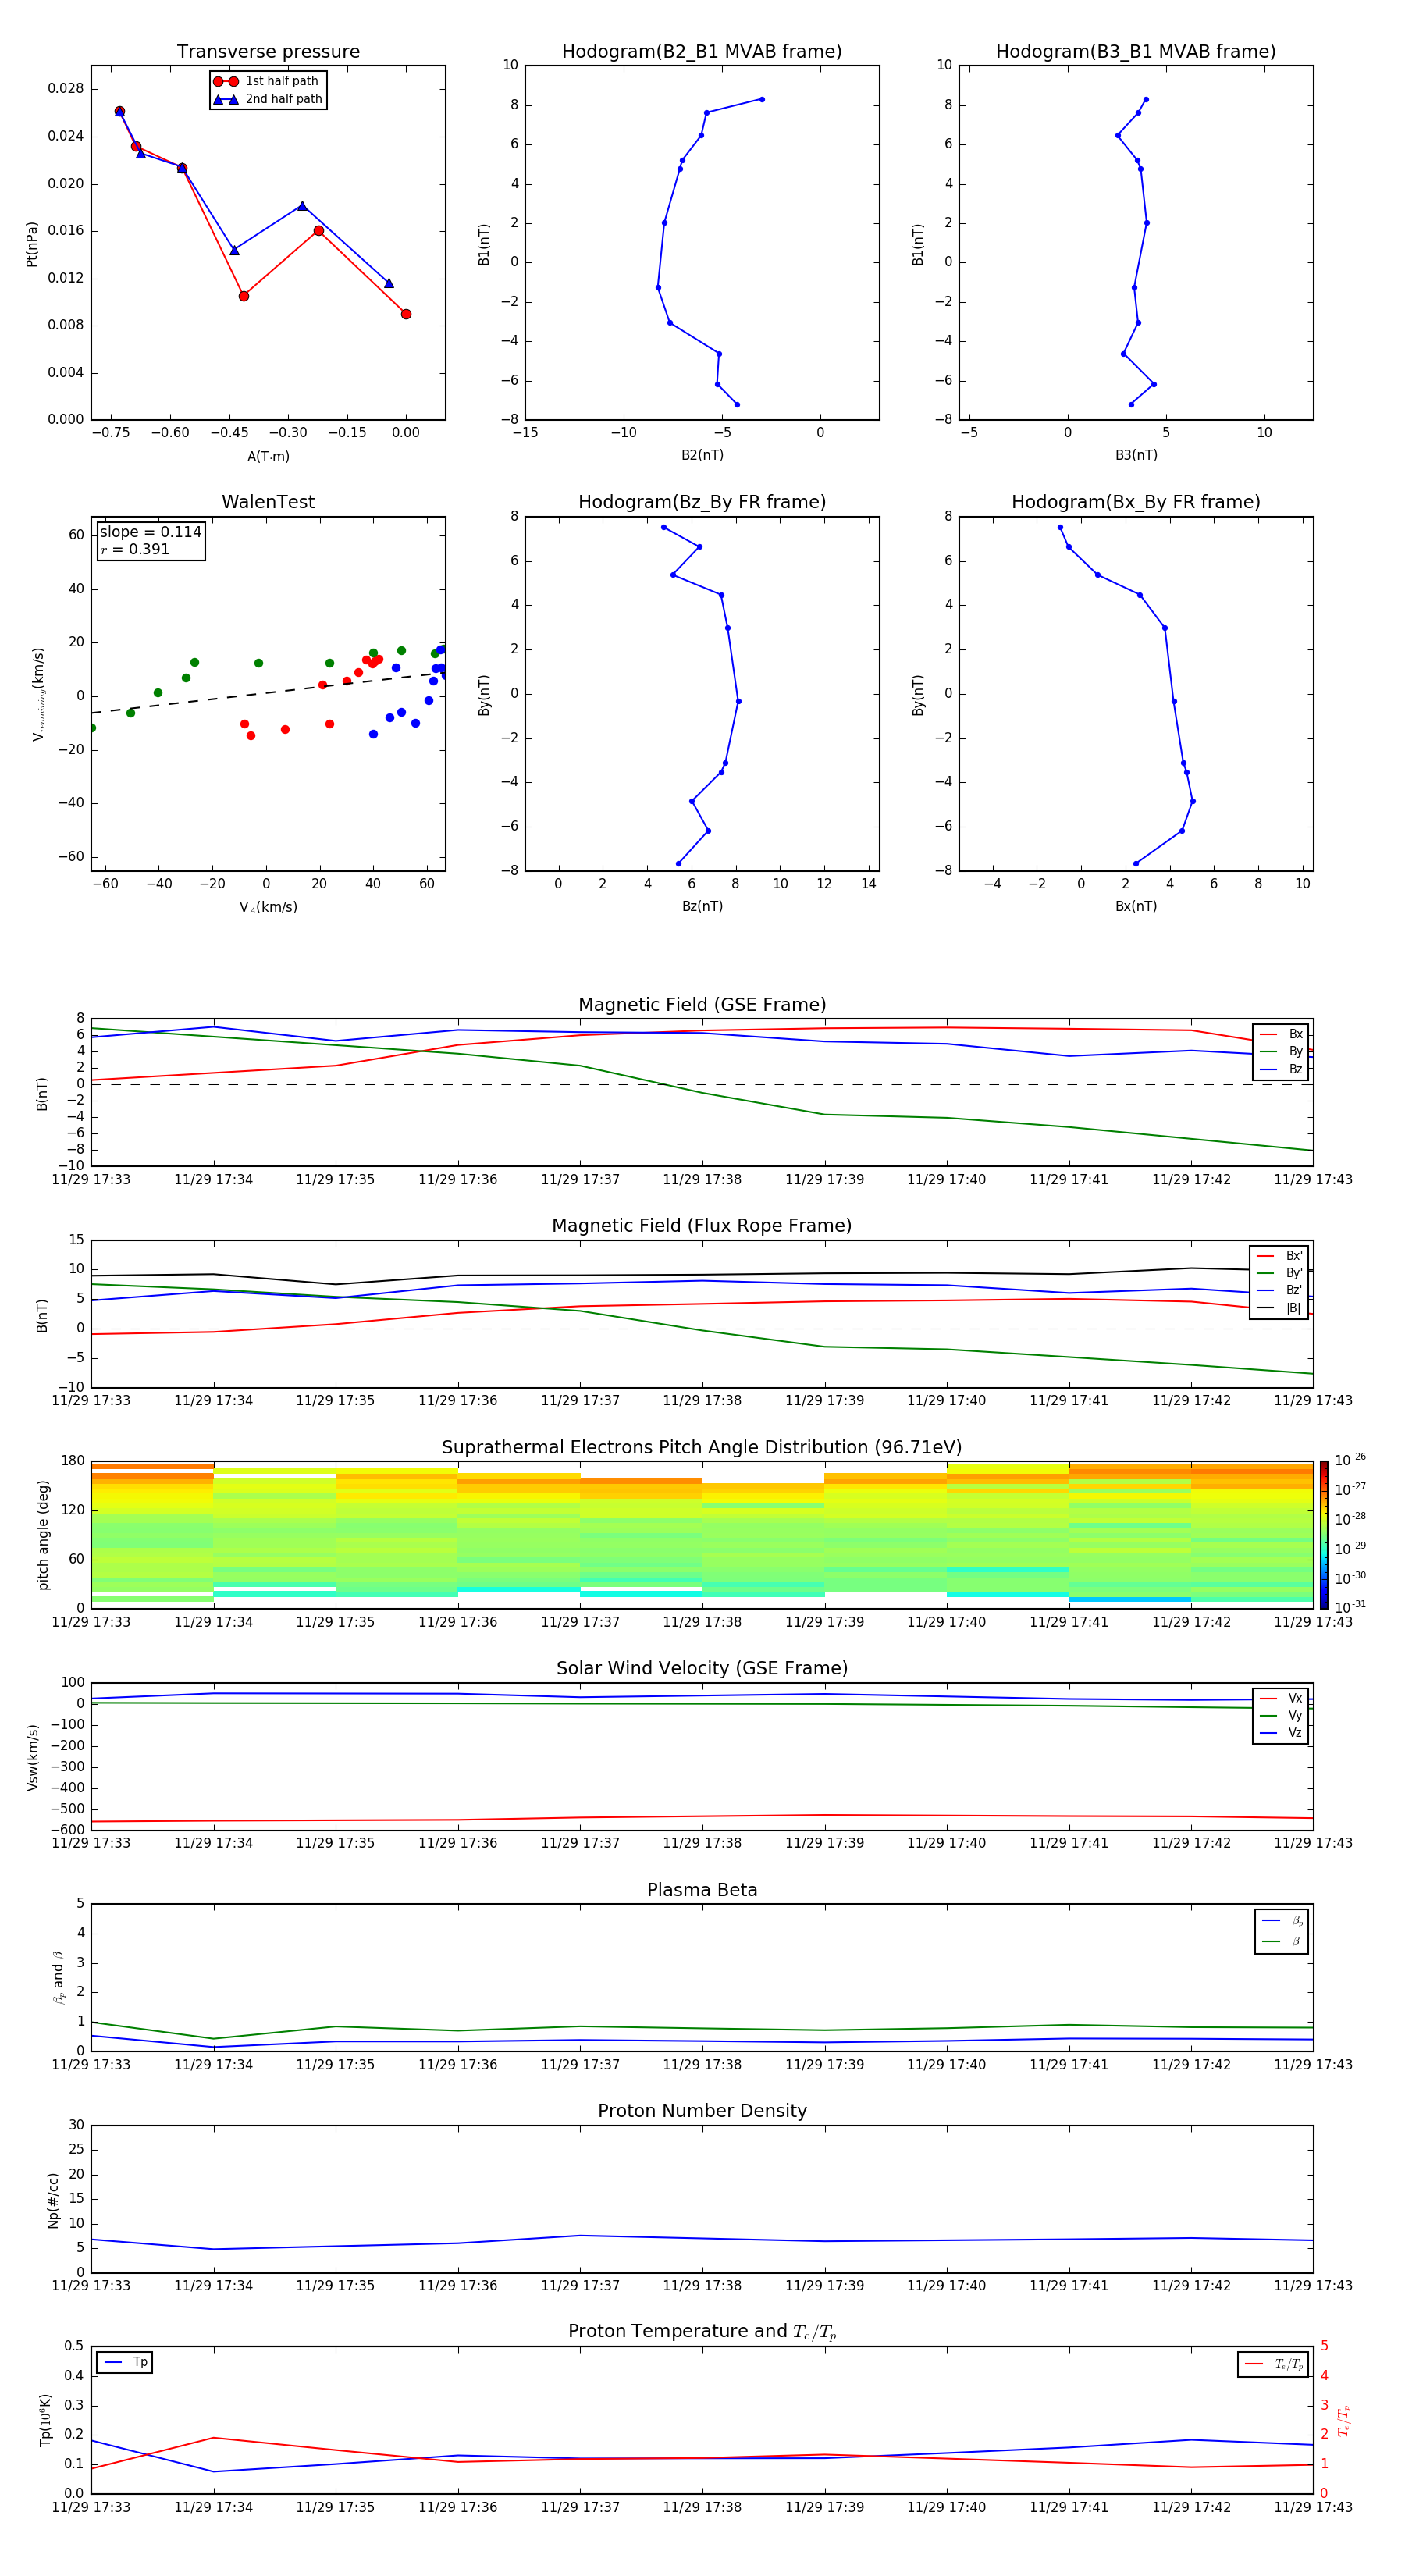Click the 'Suprathermal Electrons Pitch Angle Distribution' title
The height and width of the screenshot is (2576, 1405).
tap(702, 1447)
